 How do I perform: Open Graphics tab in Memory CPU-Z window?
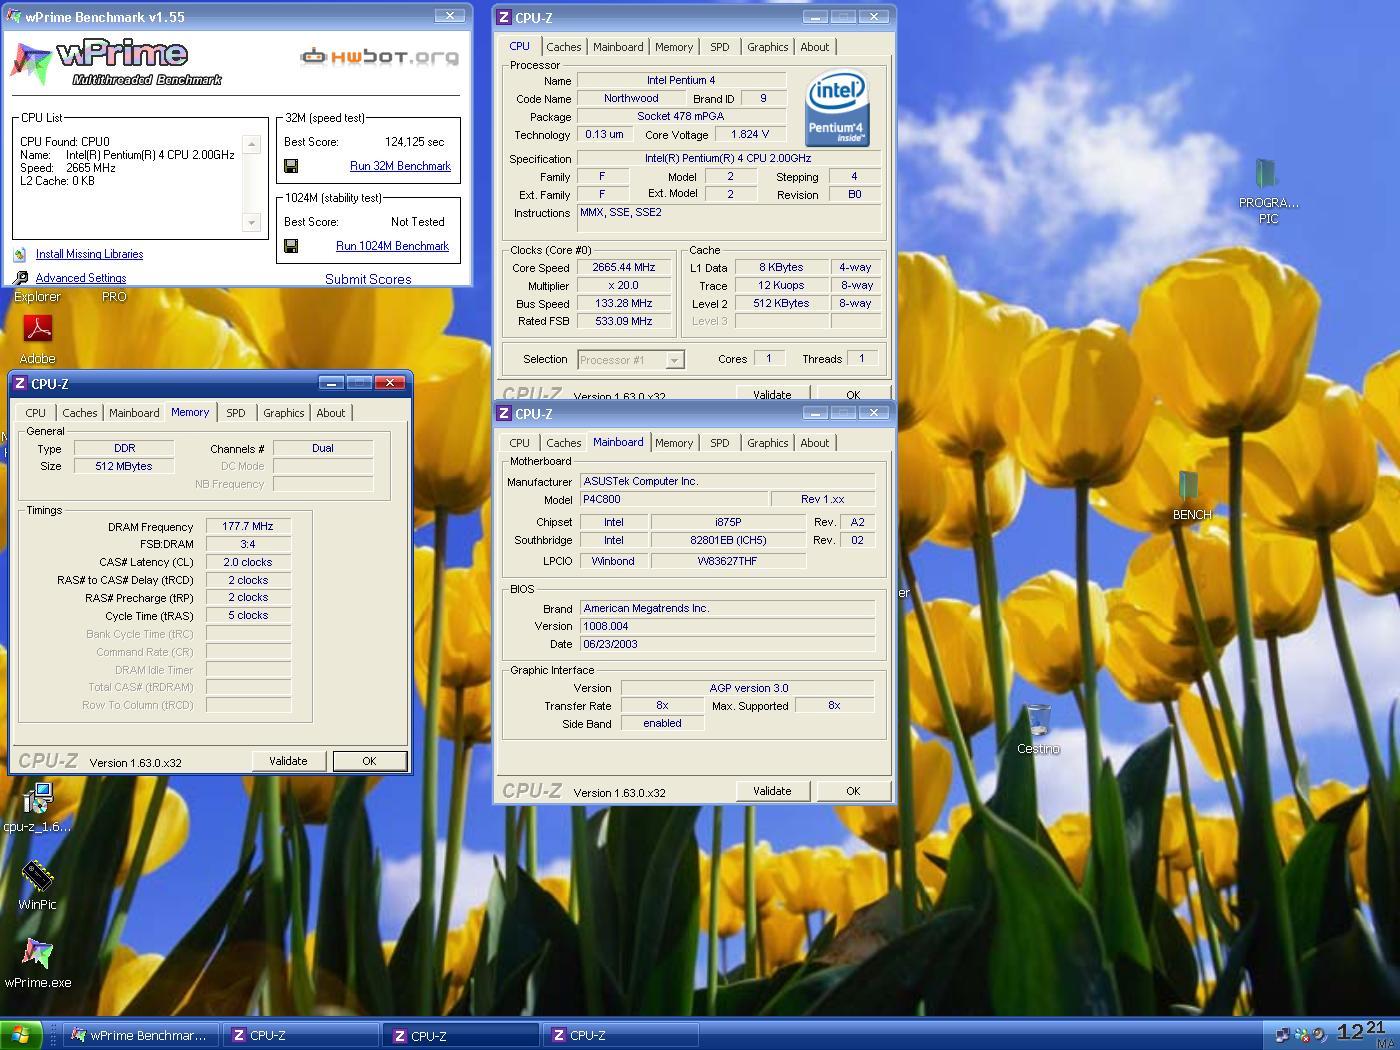click(283, 413)
